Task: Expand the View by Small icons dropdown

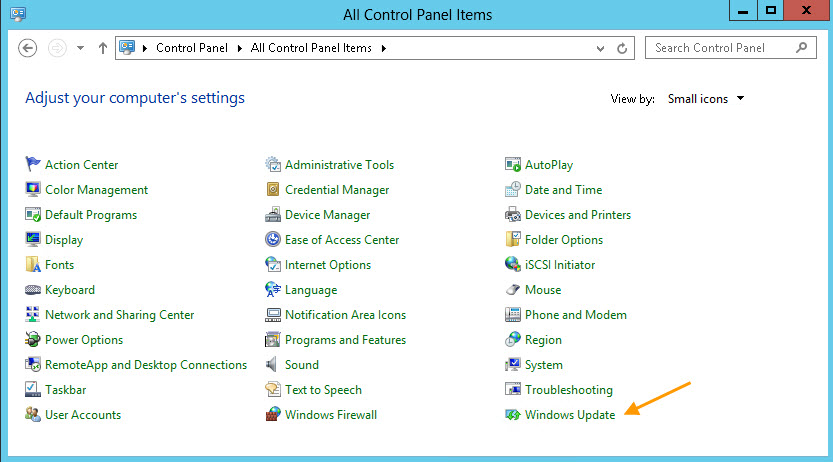Action: tap(706, 99)
